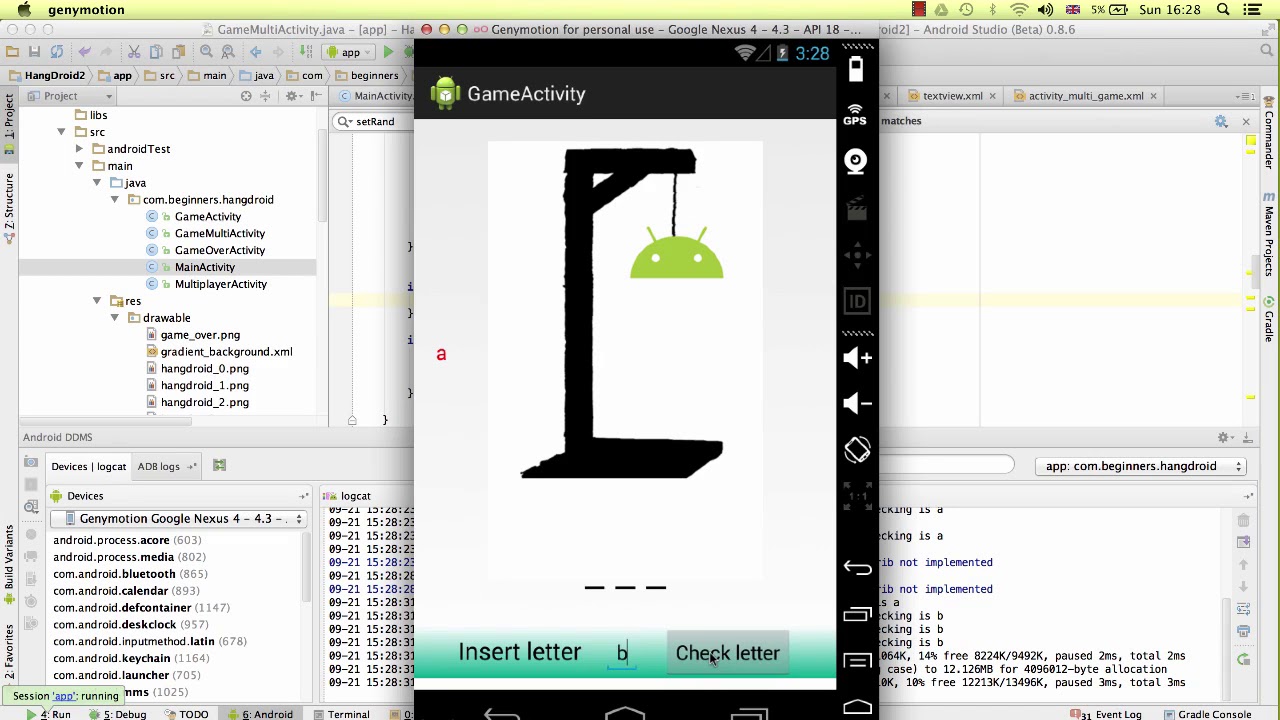
Task: Click the Check letter button in the emulator
Action: [727, 653]
